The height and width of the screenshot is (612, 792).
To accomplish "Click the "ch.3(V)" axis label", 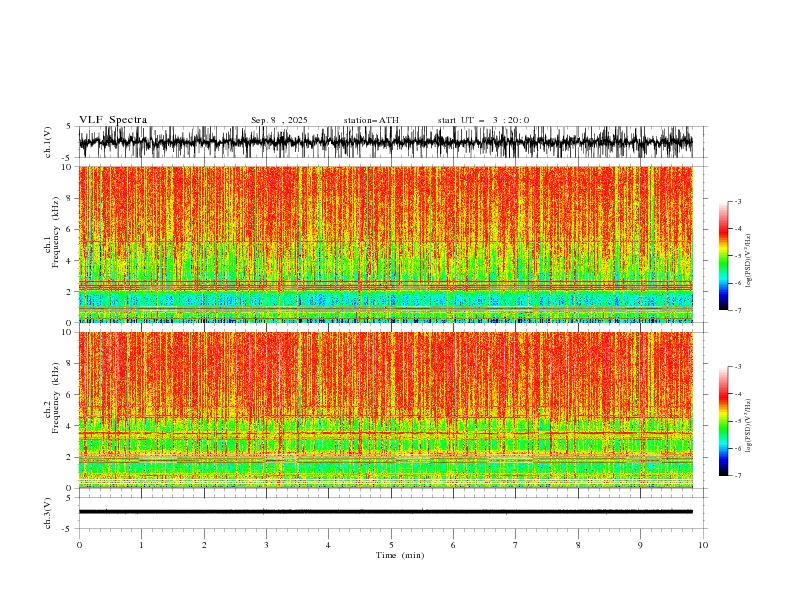I will tap(48, 513).
